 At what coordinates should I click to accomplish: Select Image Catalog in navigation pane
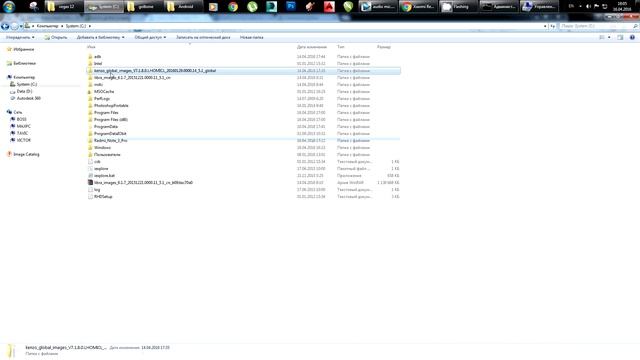coord(26,154)
